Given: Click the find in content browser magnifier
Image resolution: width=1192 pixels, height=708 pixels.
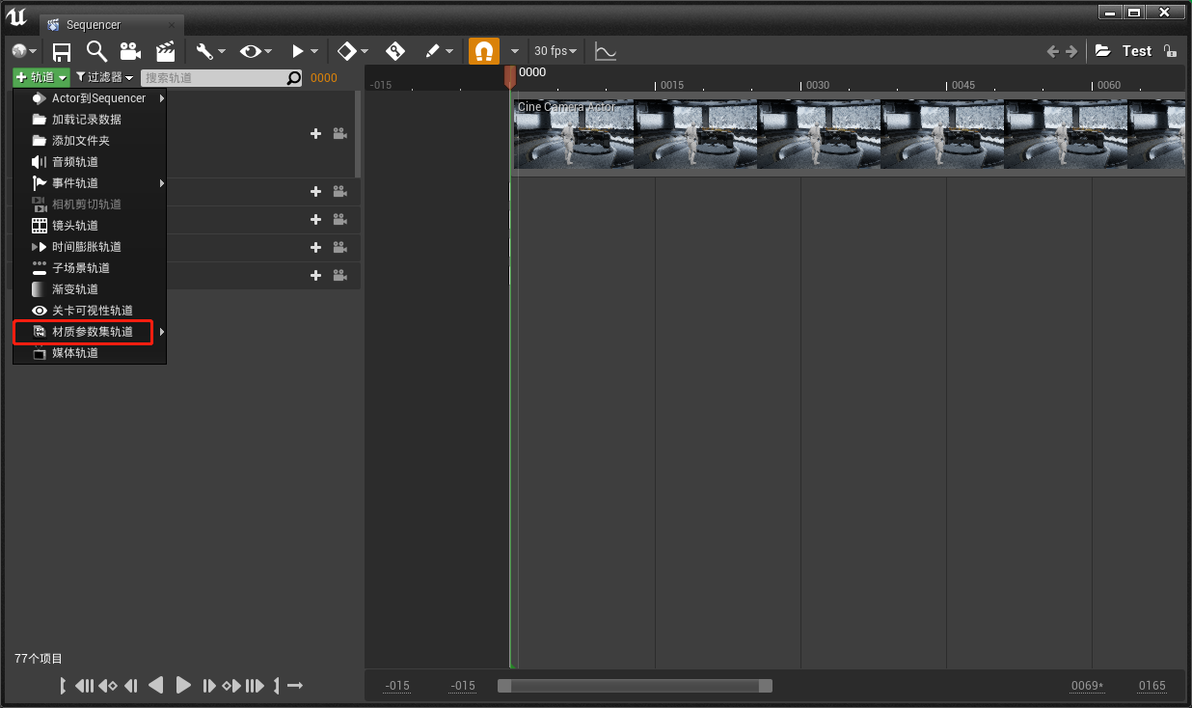Looking at the screenshot, I should 97,51.
